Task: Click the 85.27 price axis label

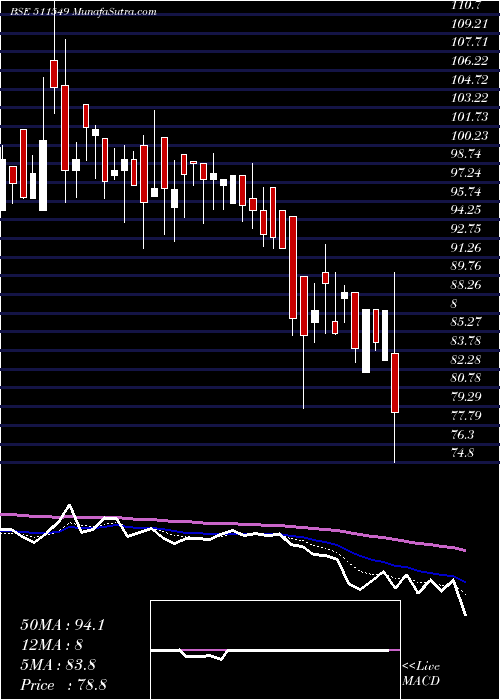Action: [x=467, y=322]
